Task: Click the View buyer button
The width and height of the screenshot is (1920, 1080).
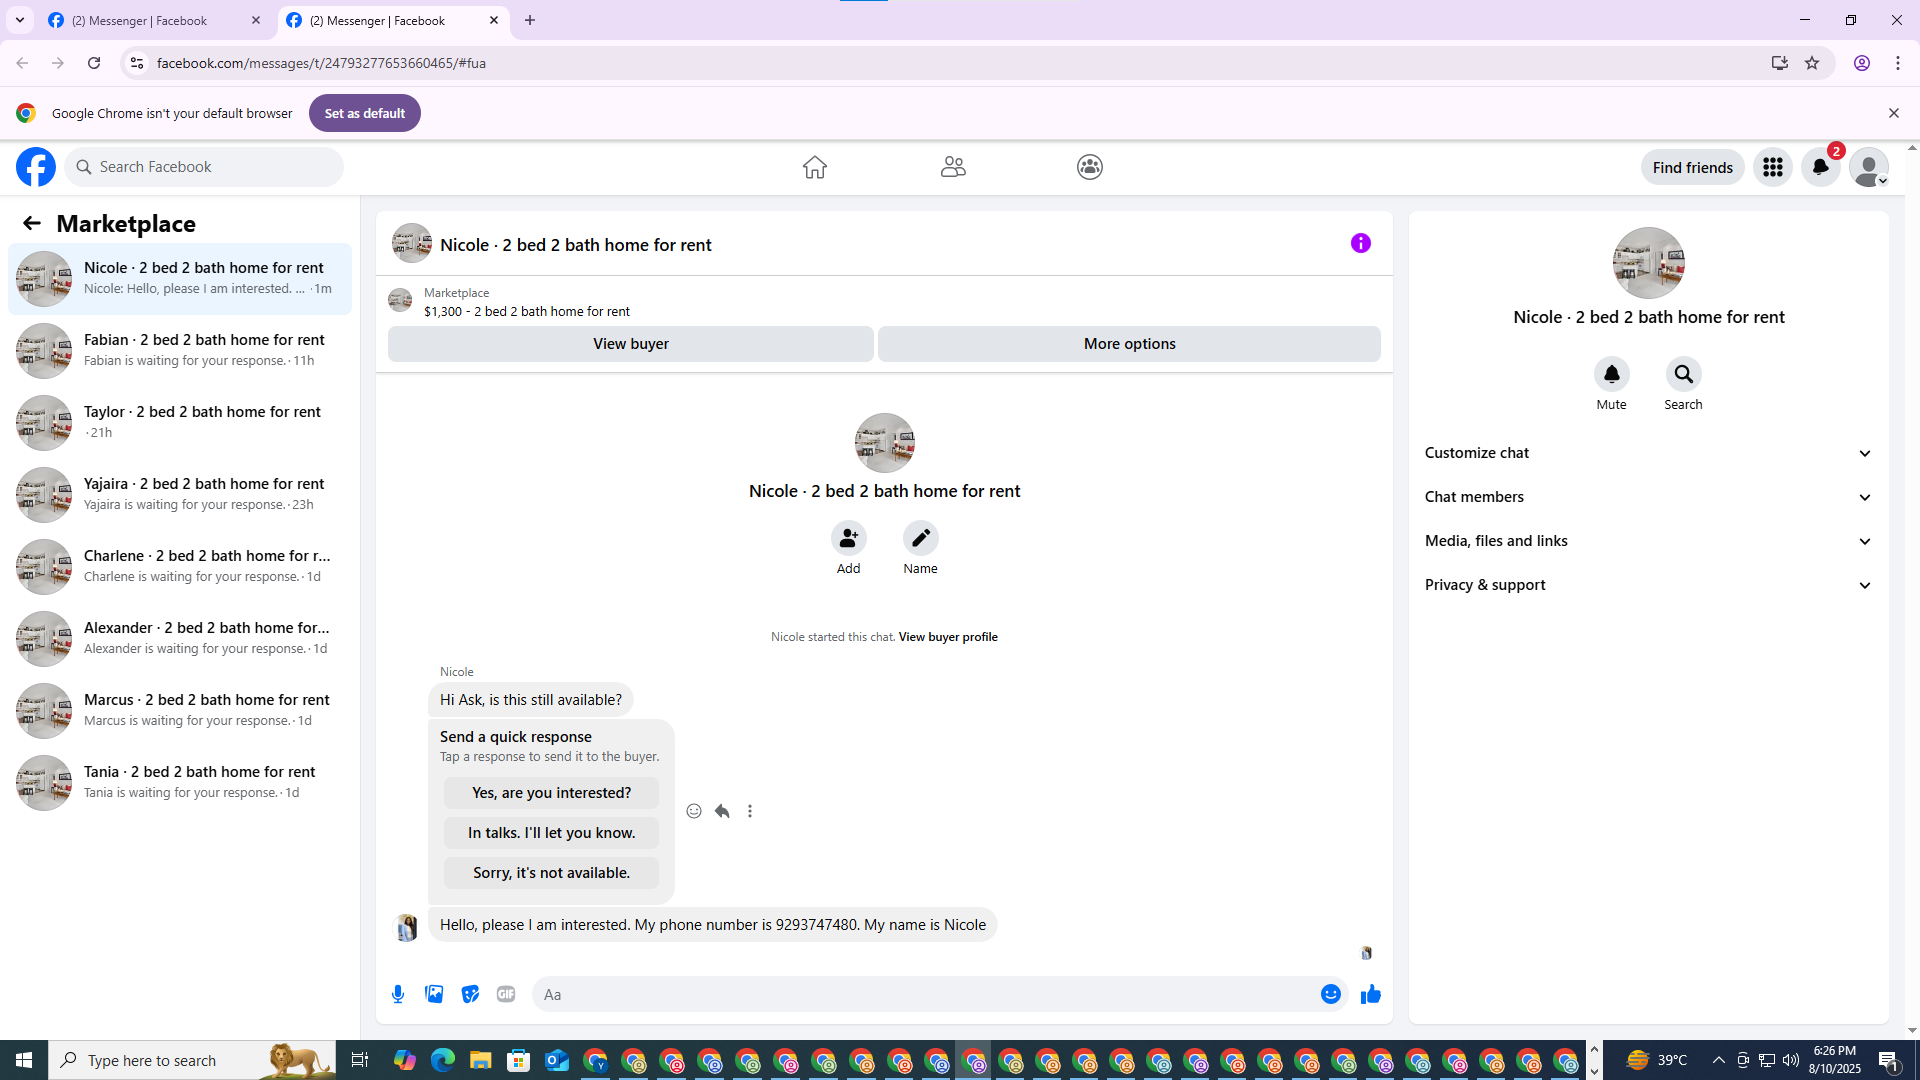Action: [630, 344]
